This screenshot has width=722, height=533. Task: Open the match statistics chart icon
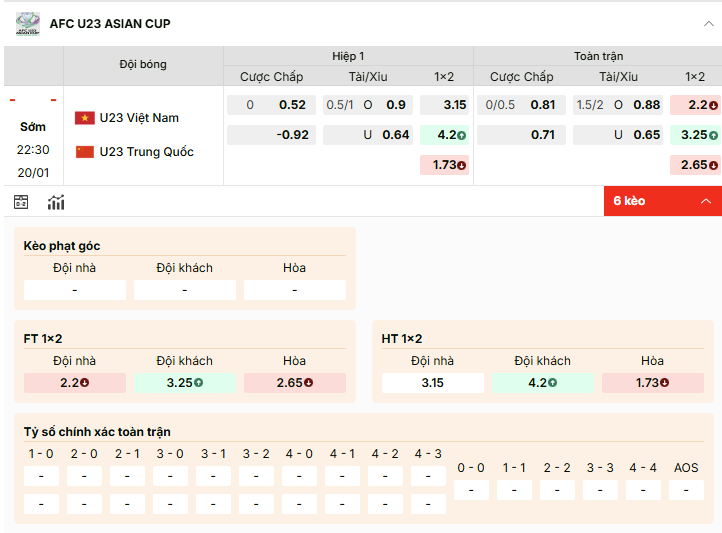tap(56, 202)
